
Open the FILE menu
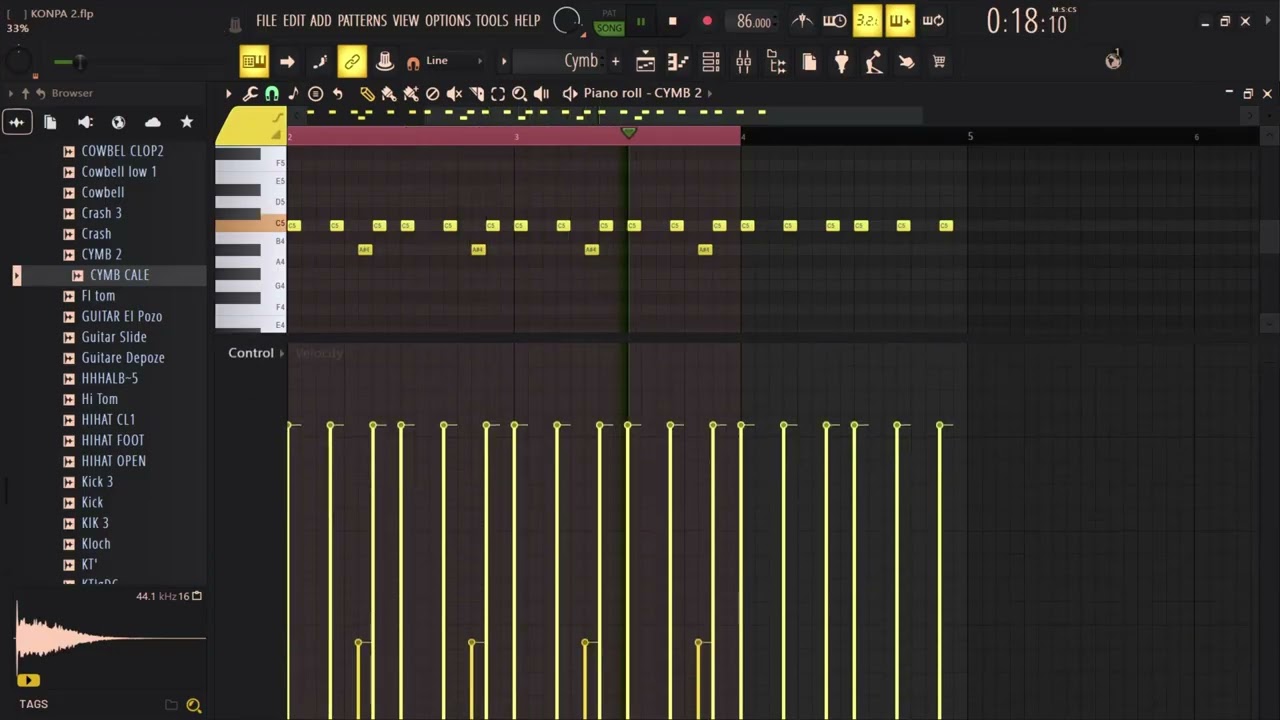266,21
